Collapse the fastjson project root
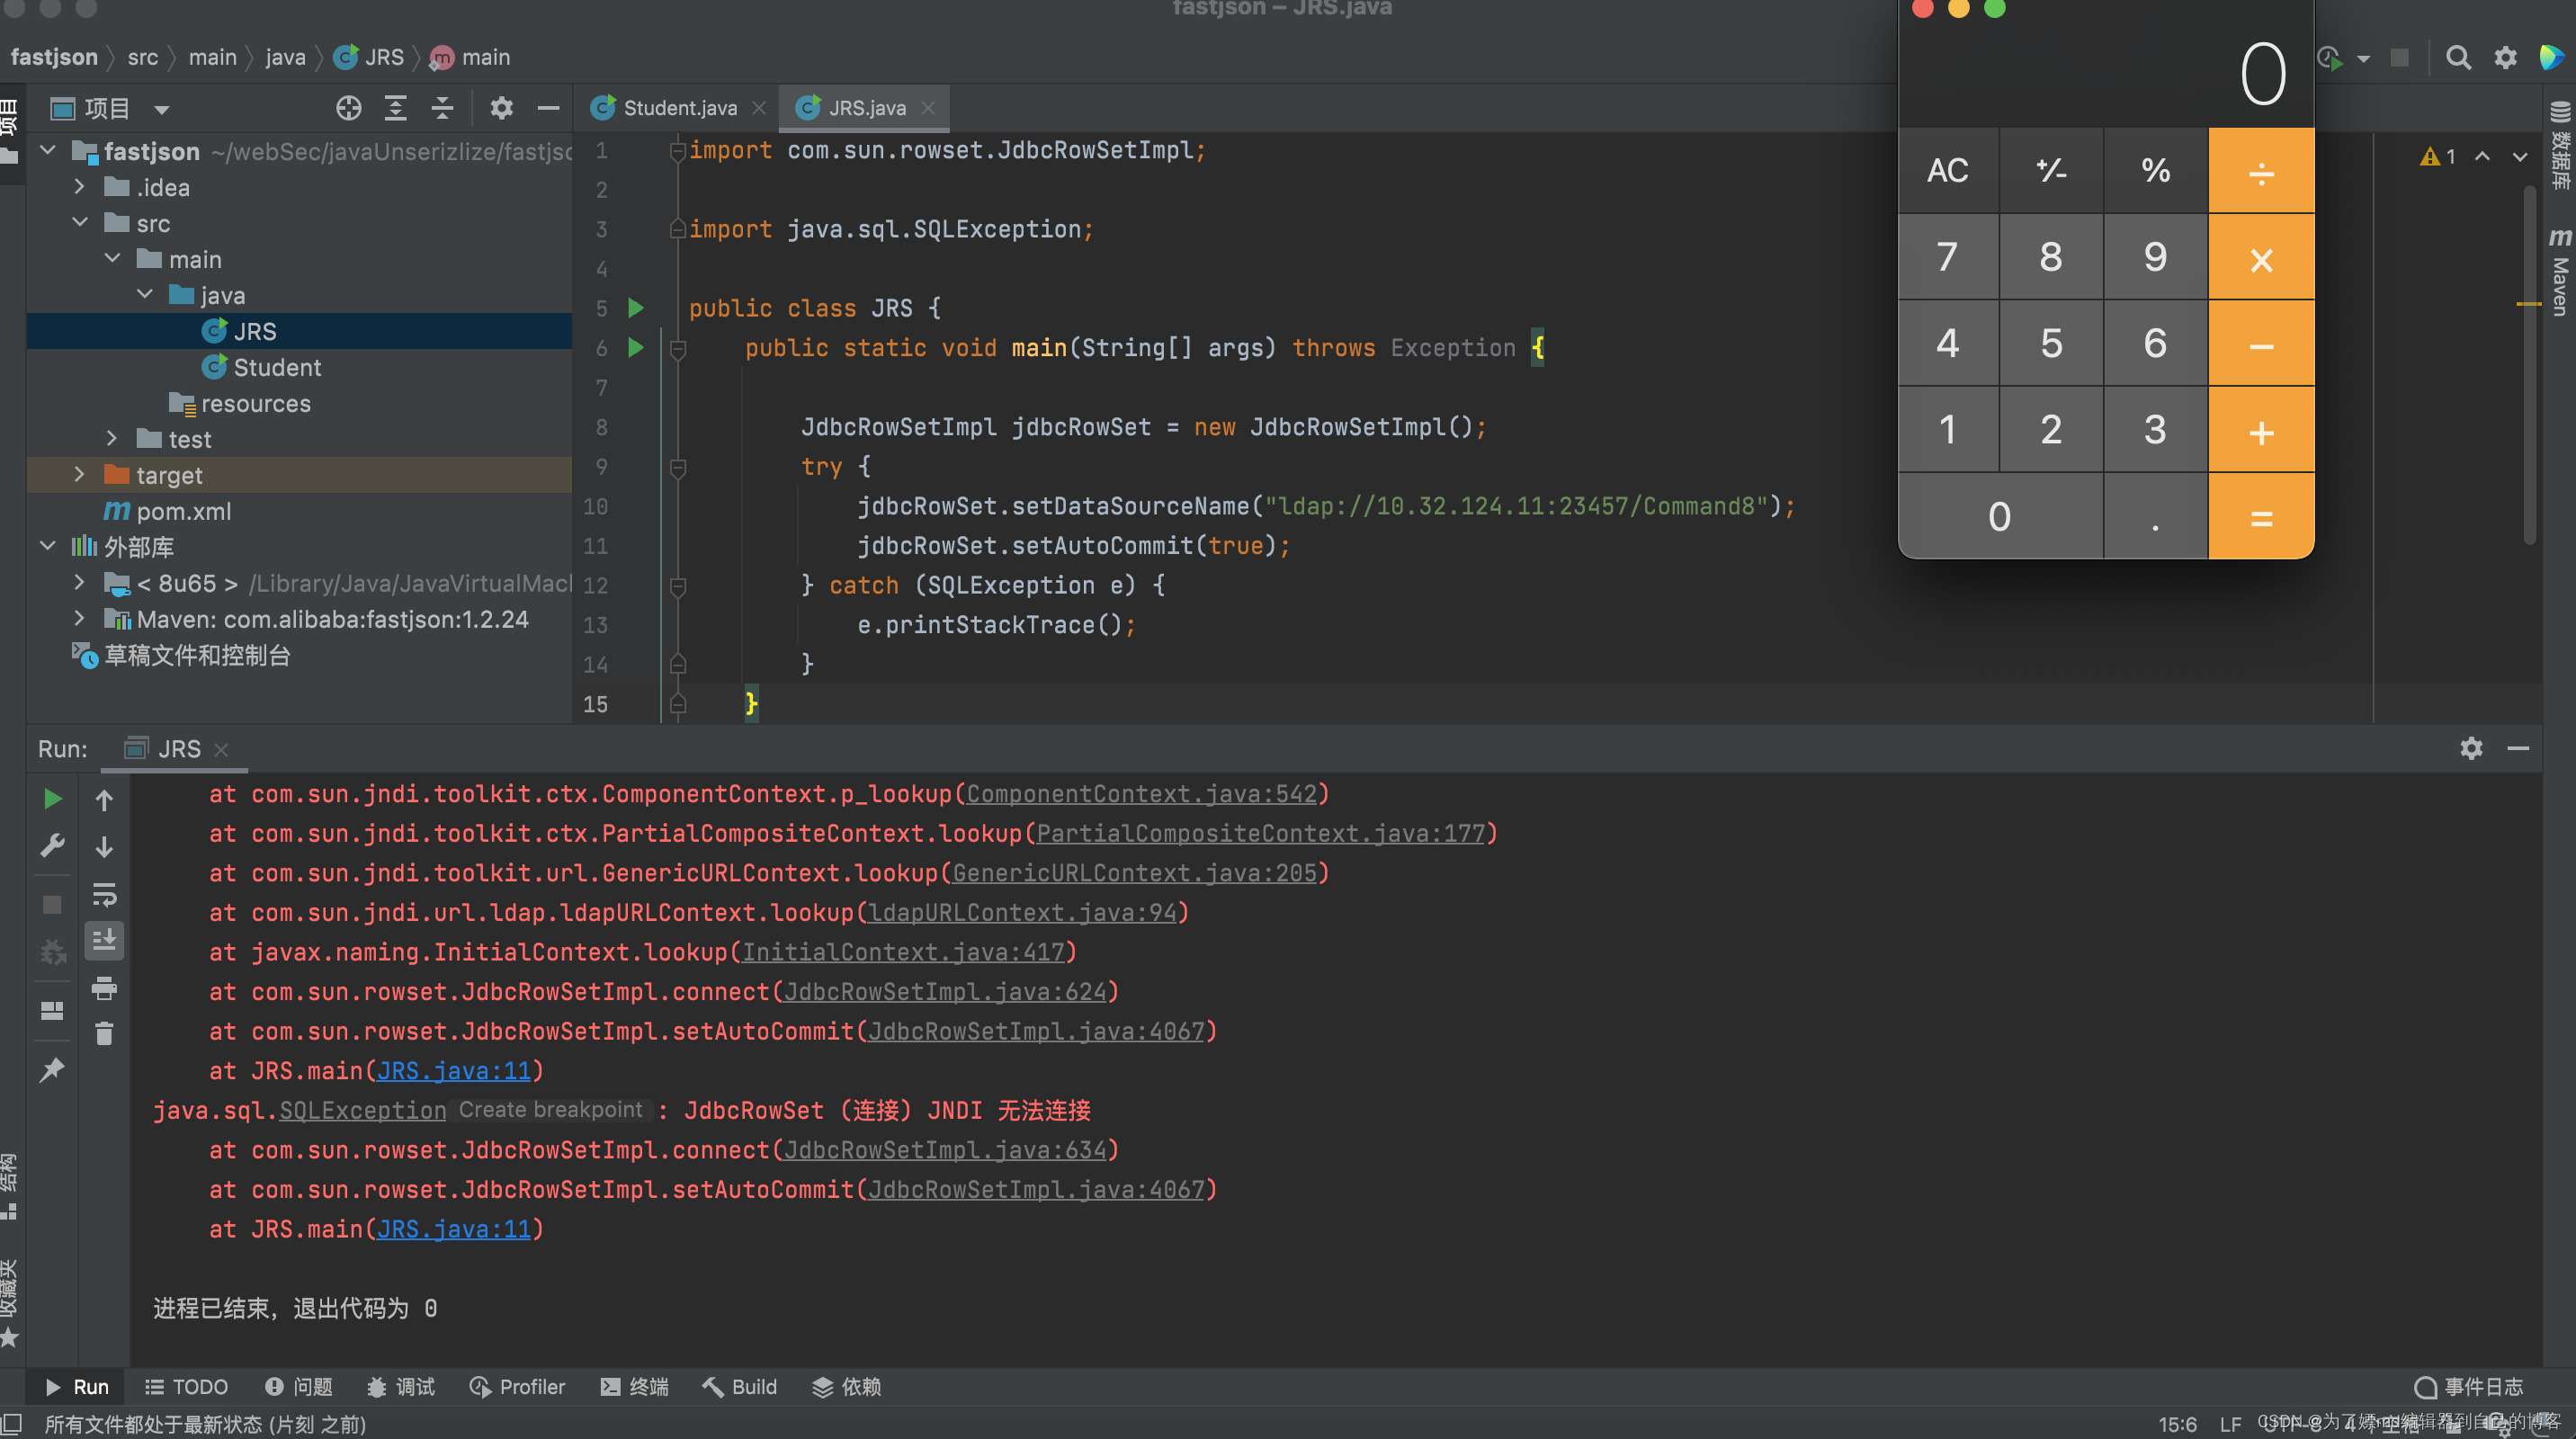 click(47, 151)
